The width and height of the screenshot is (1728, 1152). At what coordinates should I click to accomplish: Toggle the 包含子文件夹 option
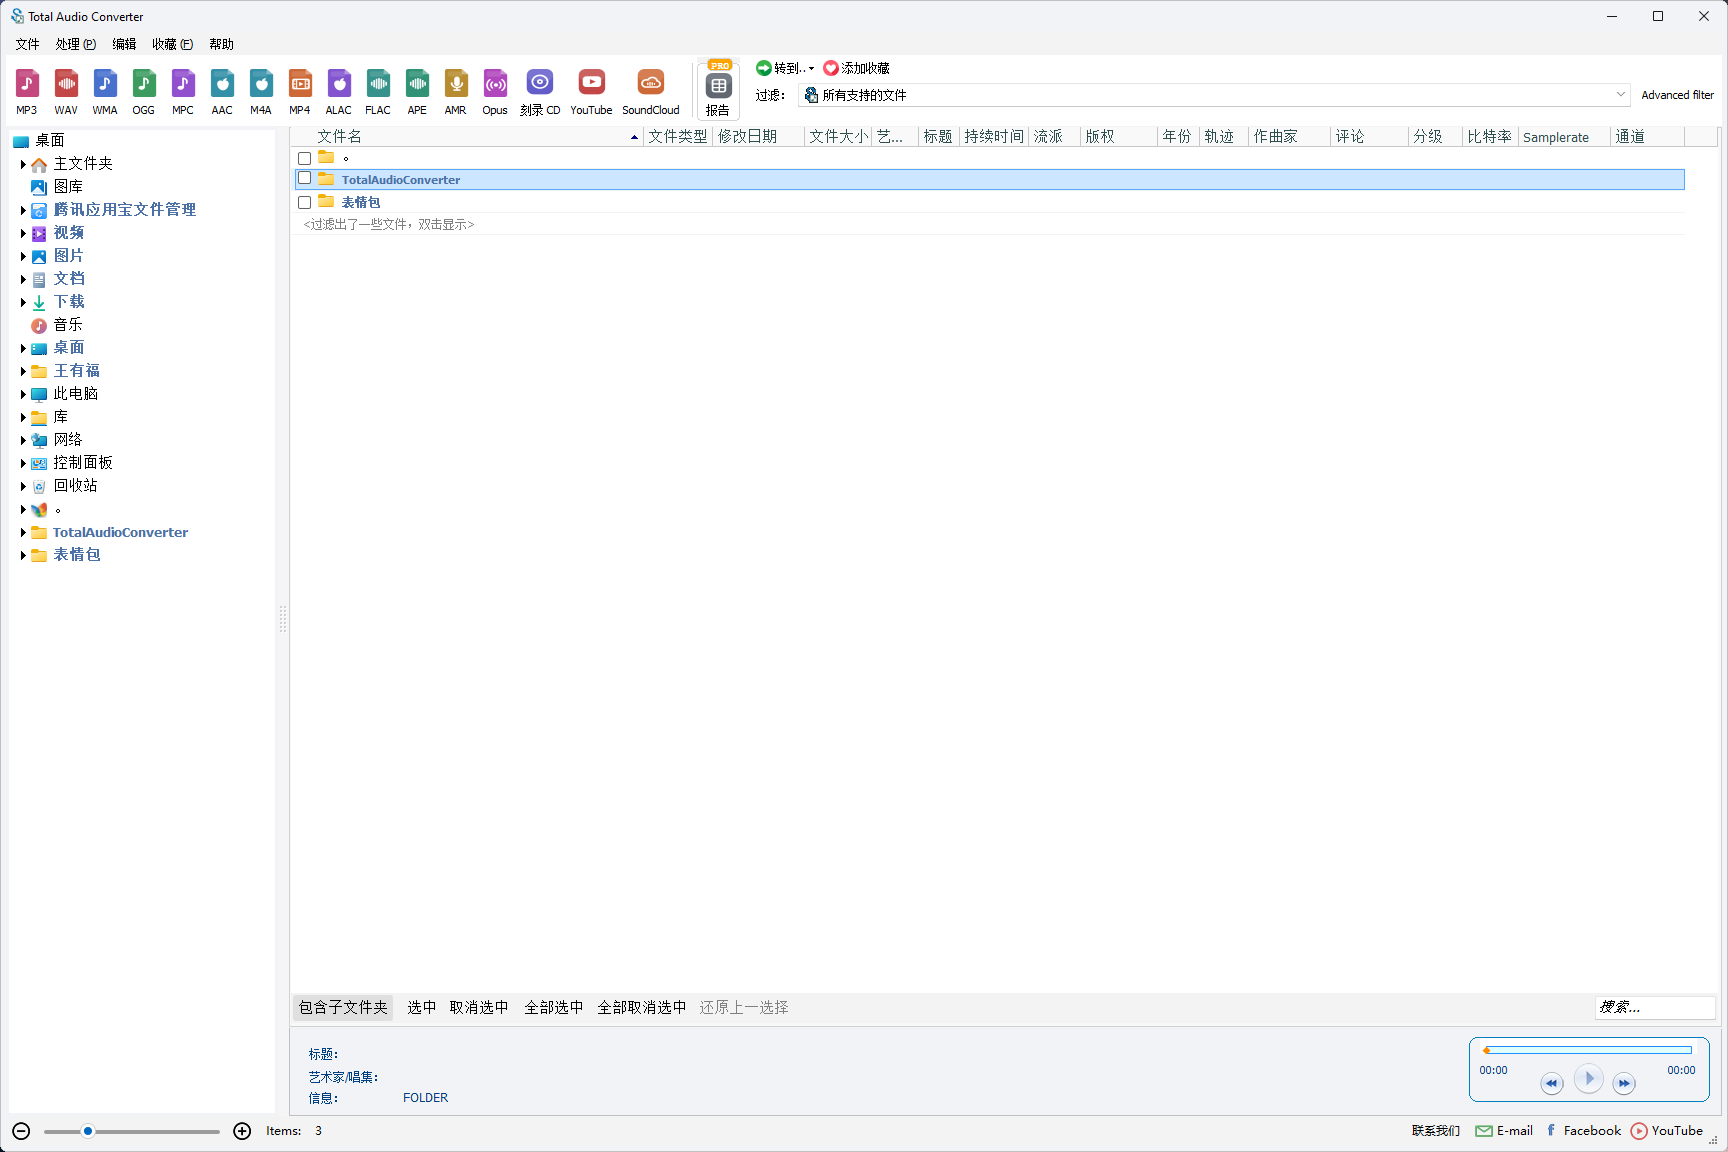[343, 1007]
